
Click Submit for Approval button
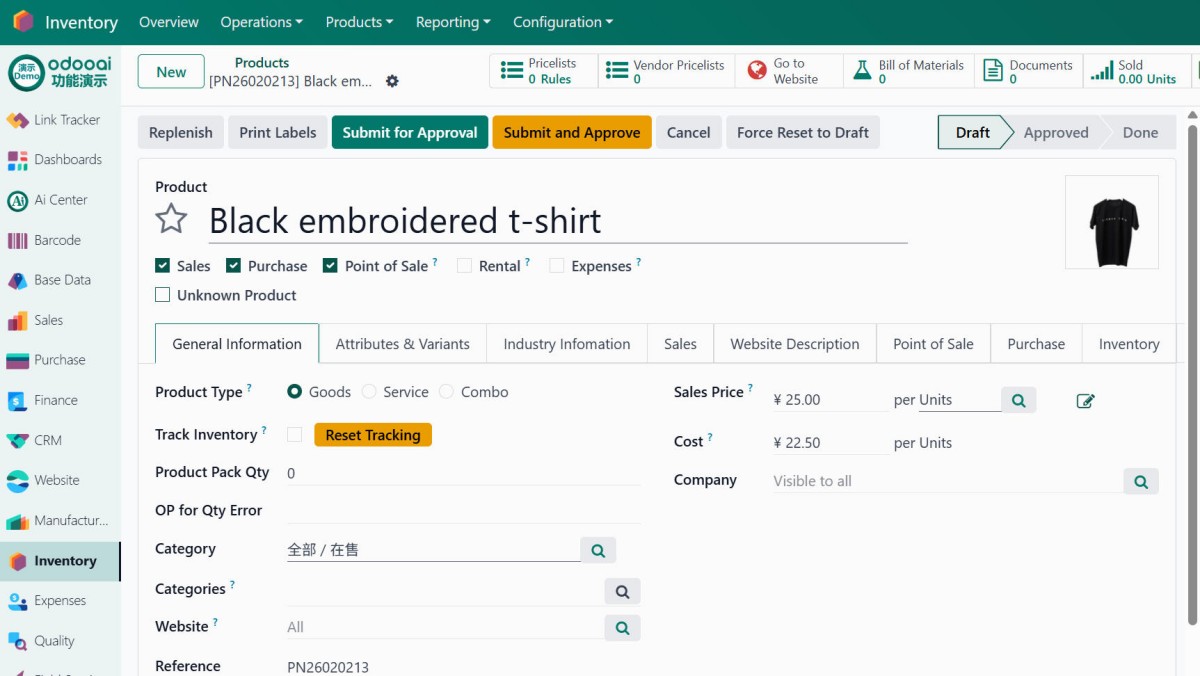(x=410, y=132)
